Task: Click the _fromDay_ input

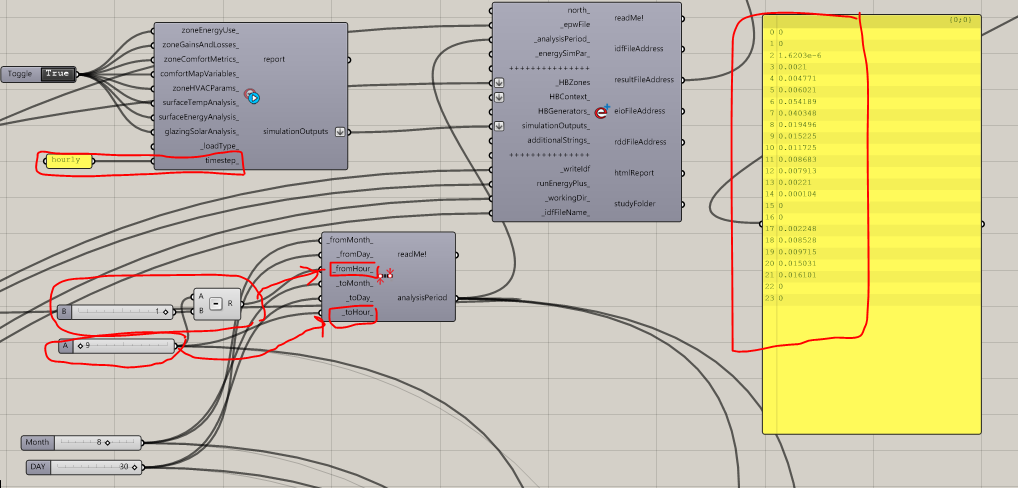Action: (355, 254)
